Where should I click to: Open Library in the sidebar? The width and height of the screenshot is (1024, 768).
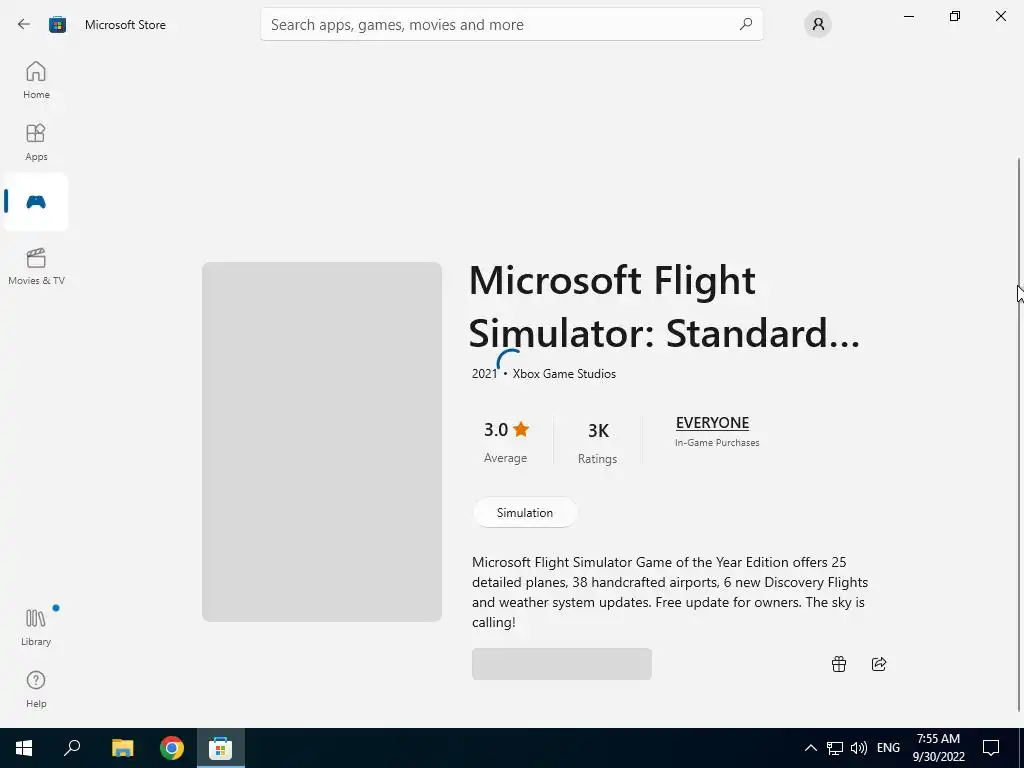click(x=36, y=627)
